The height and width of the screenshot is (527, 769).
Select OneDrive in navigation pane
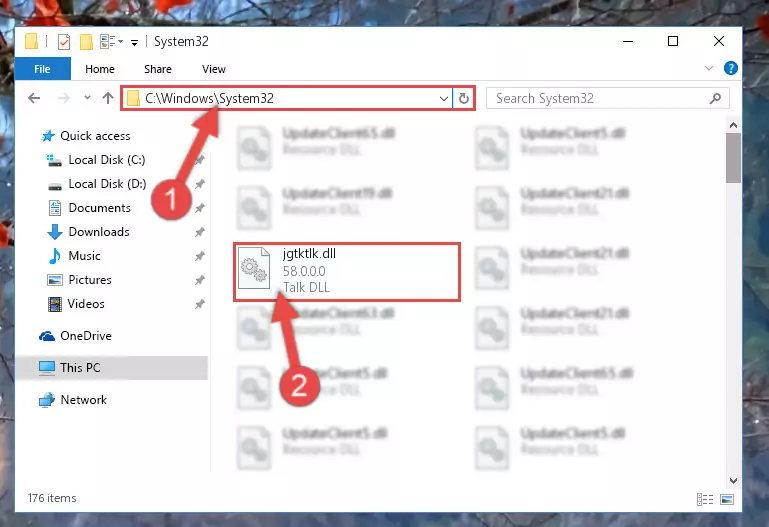click(85, 336)
